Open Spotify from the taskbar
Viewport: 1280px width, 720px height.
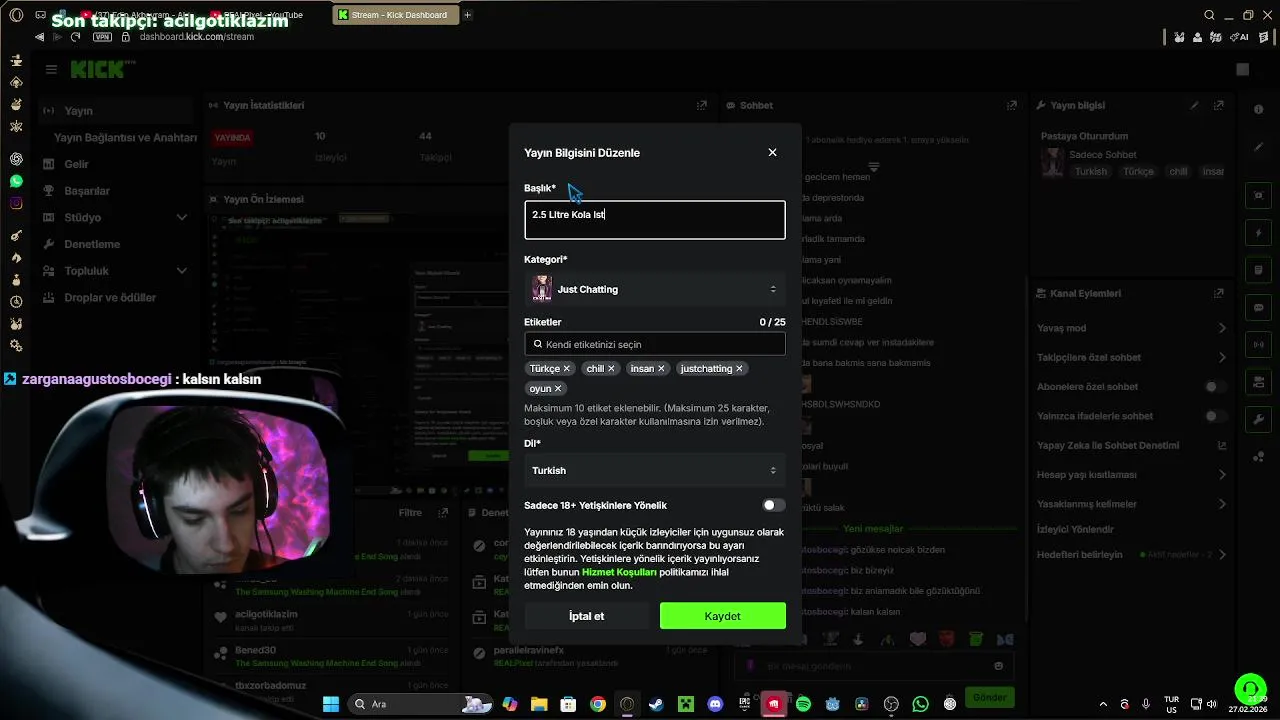(x=803, y=704)
